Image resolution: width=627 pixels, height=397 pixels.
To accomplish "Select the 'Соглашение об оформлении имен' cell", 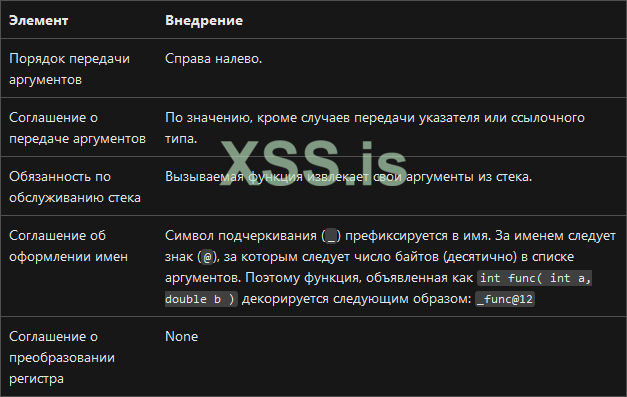I will (x=68, y=246).
